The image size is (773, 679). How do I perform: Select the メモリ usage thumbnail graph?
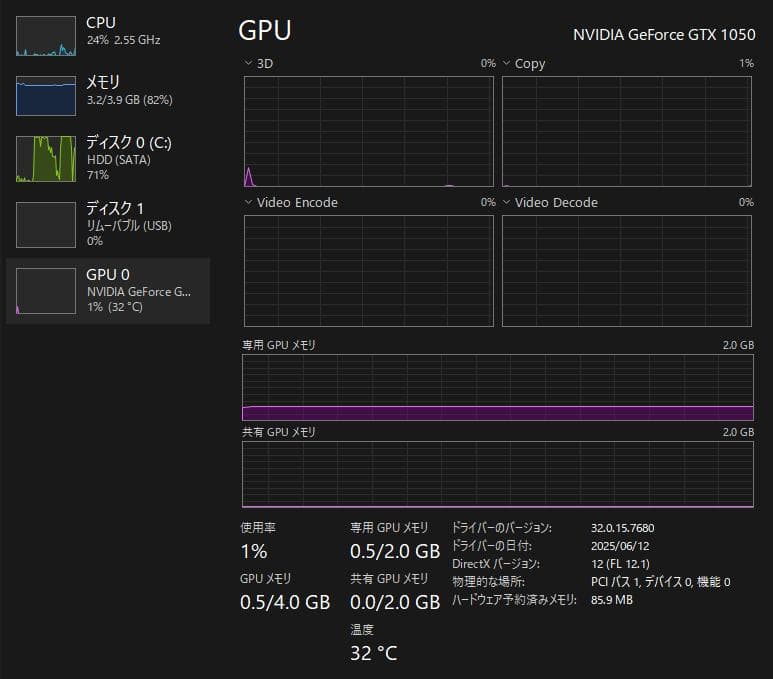tap(46, 96)
